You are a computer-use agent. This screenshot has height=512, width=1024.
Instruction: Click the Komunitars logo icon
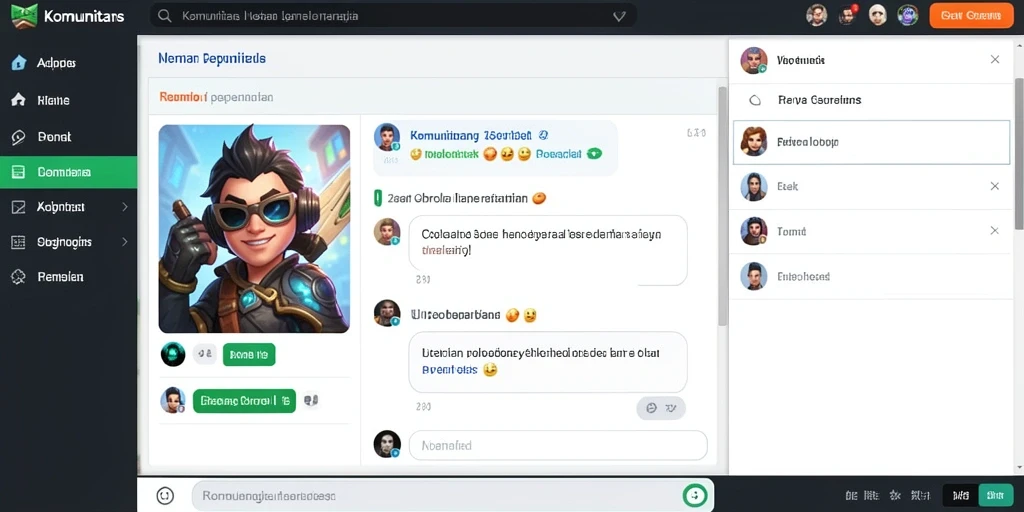click(x=24, y=16)
